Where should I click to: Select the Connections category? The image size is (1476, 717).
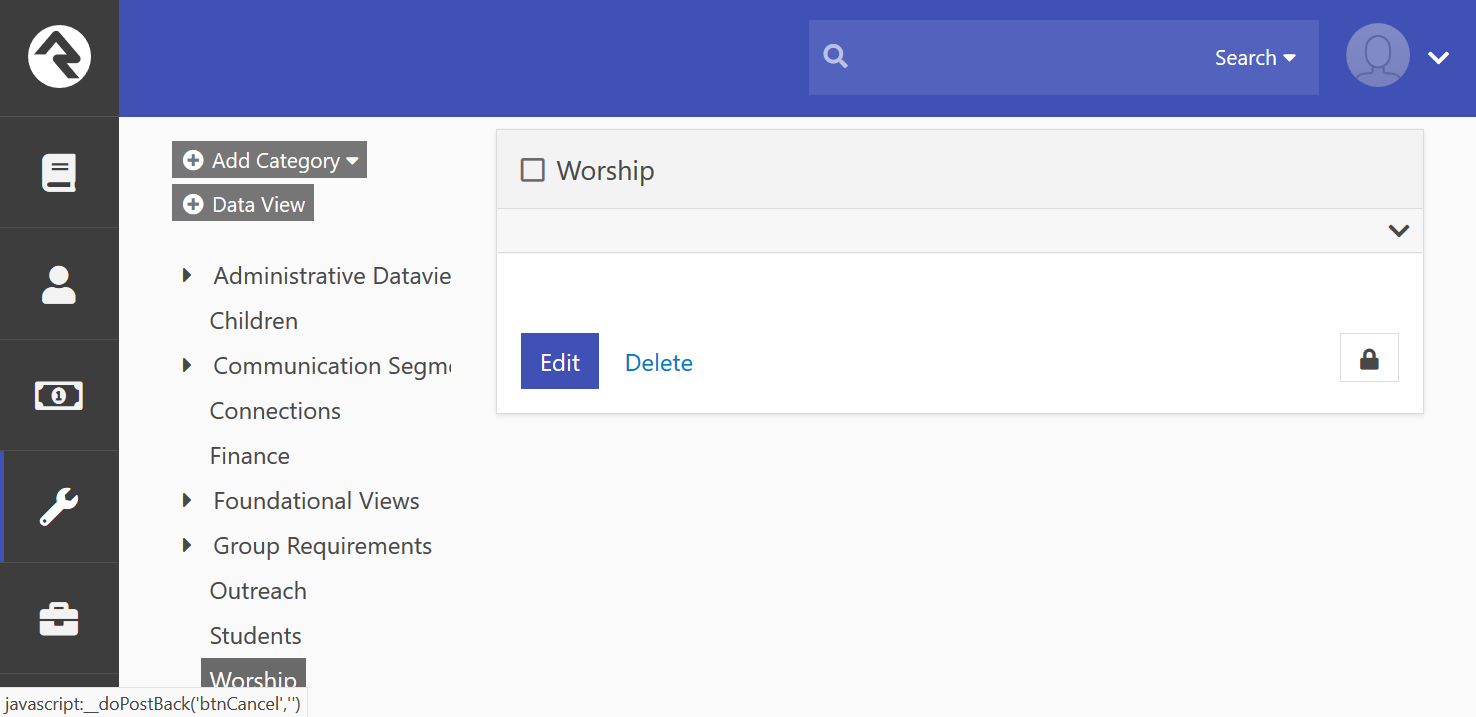[275, 411]
